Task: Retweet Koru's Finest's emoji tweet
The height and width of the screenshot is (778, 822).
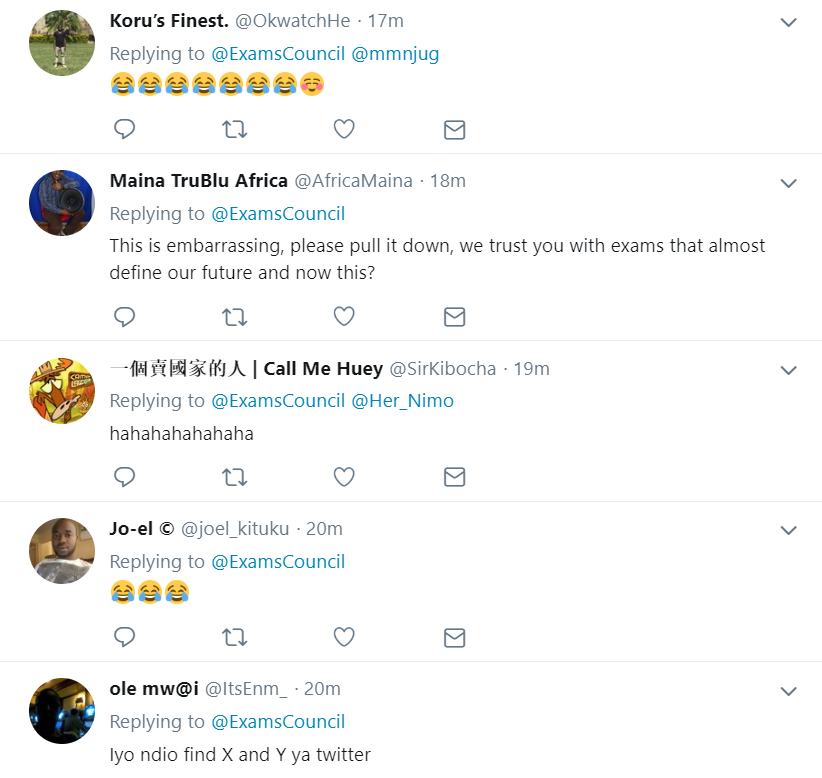Action: click(x=234, y=129)
